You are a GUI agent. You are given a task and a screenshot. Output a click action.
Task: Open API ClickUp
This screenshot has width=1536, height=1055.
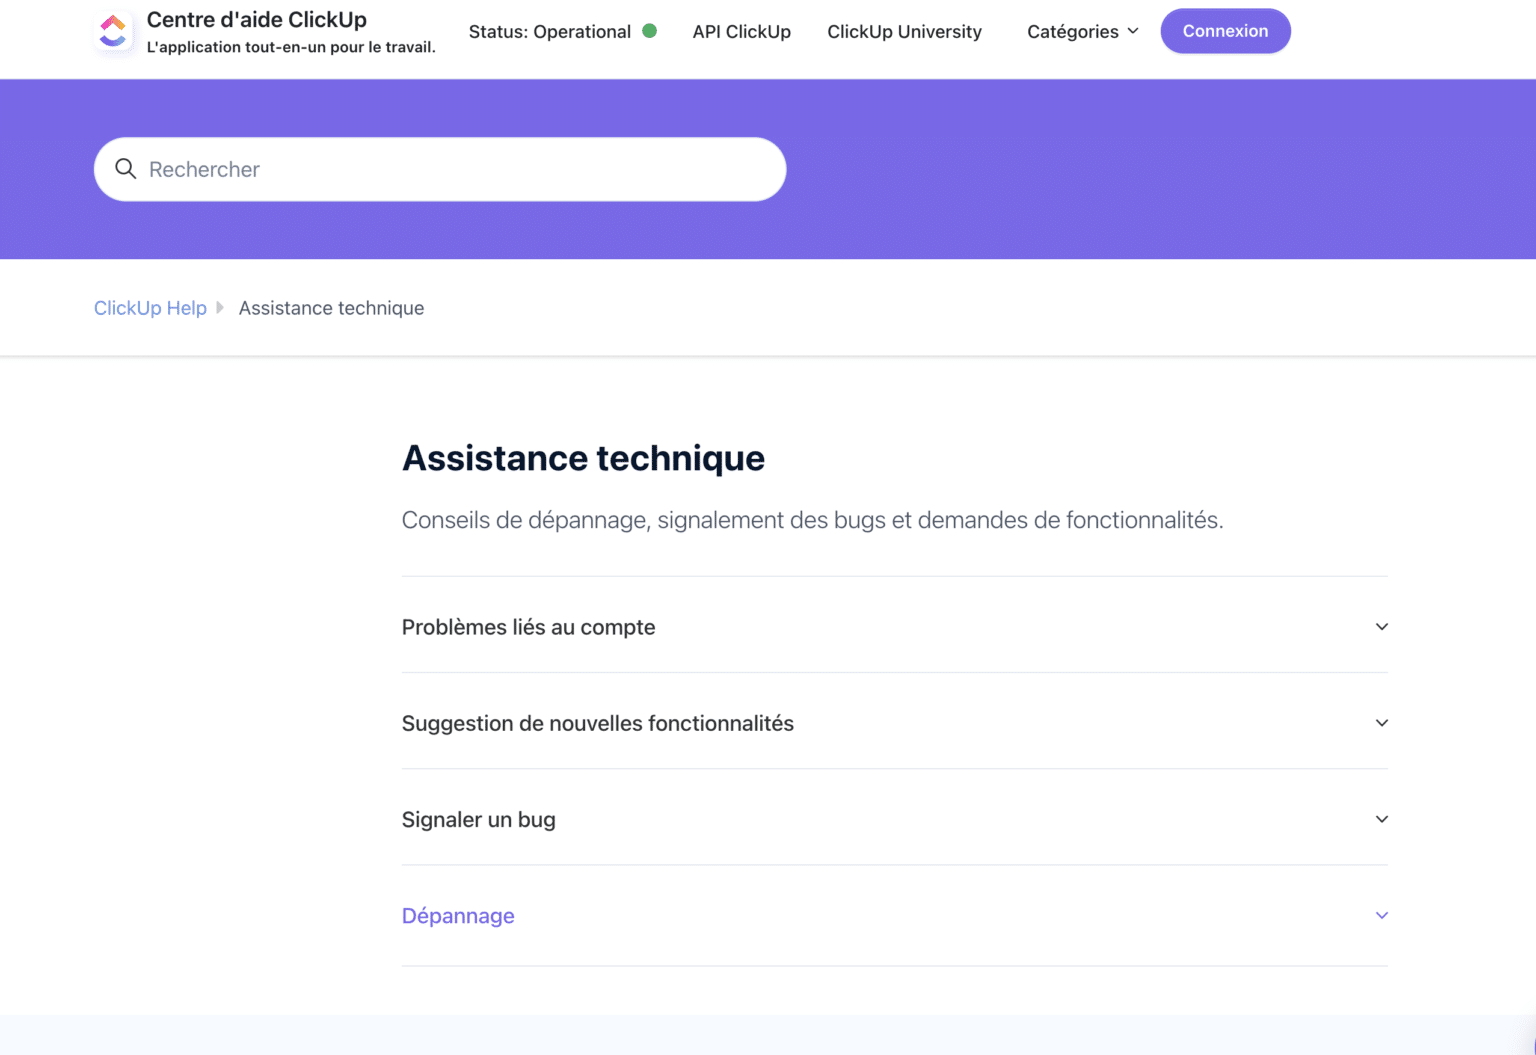coord(741,31)
